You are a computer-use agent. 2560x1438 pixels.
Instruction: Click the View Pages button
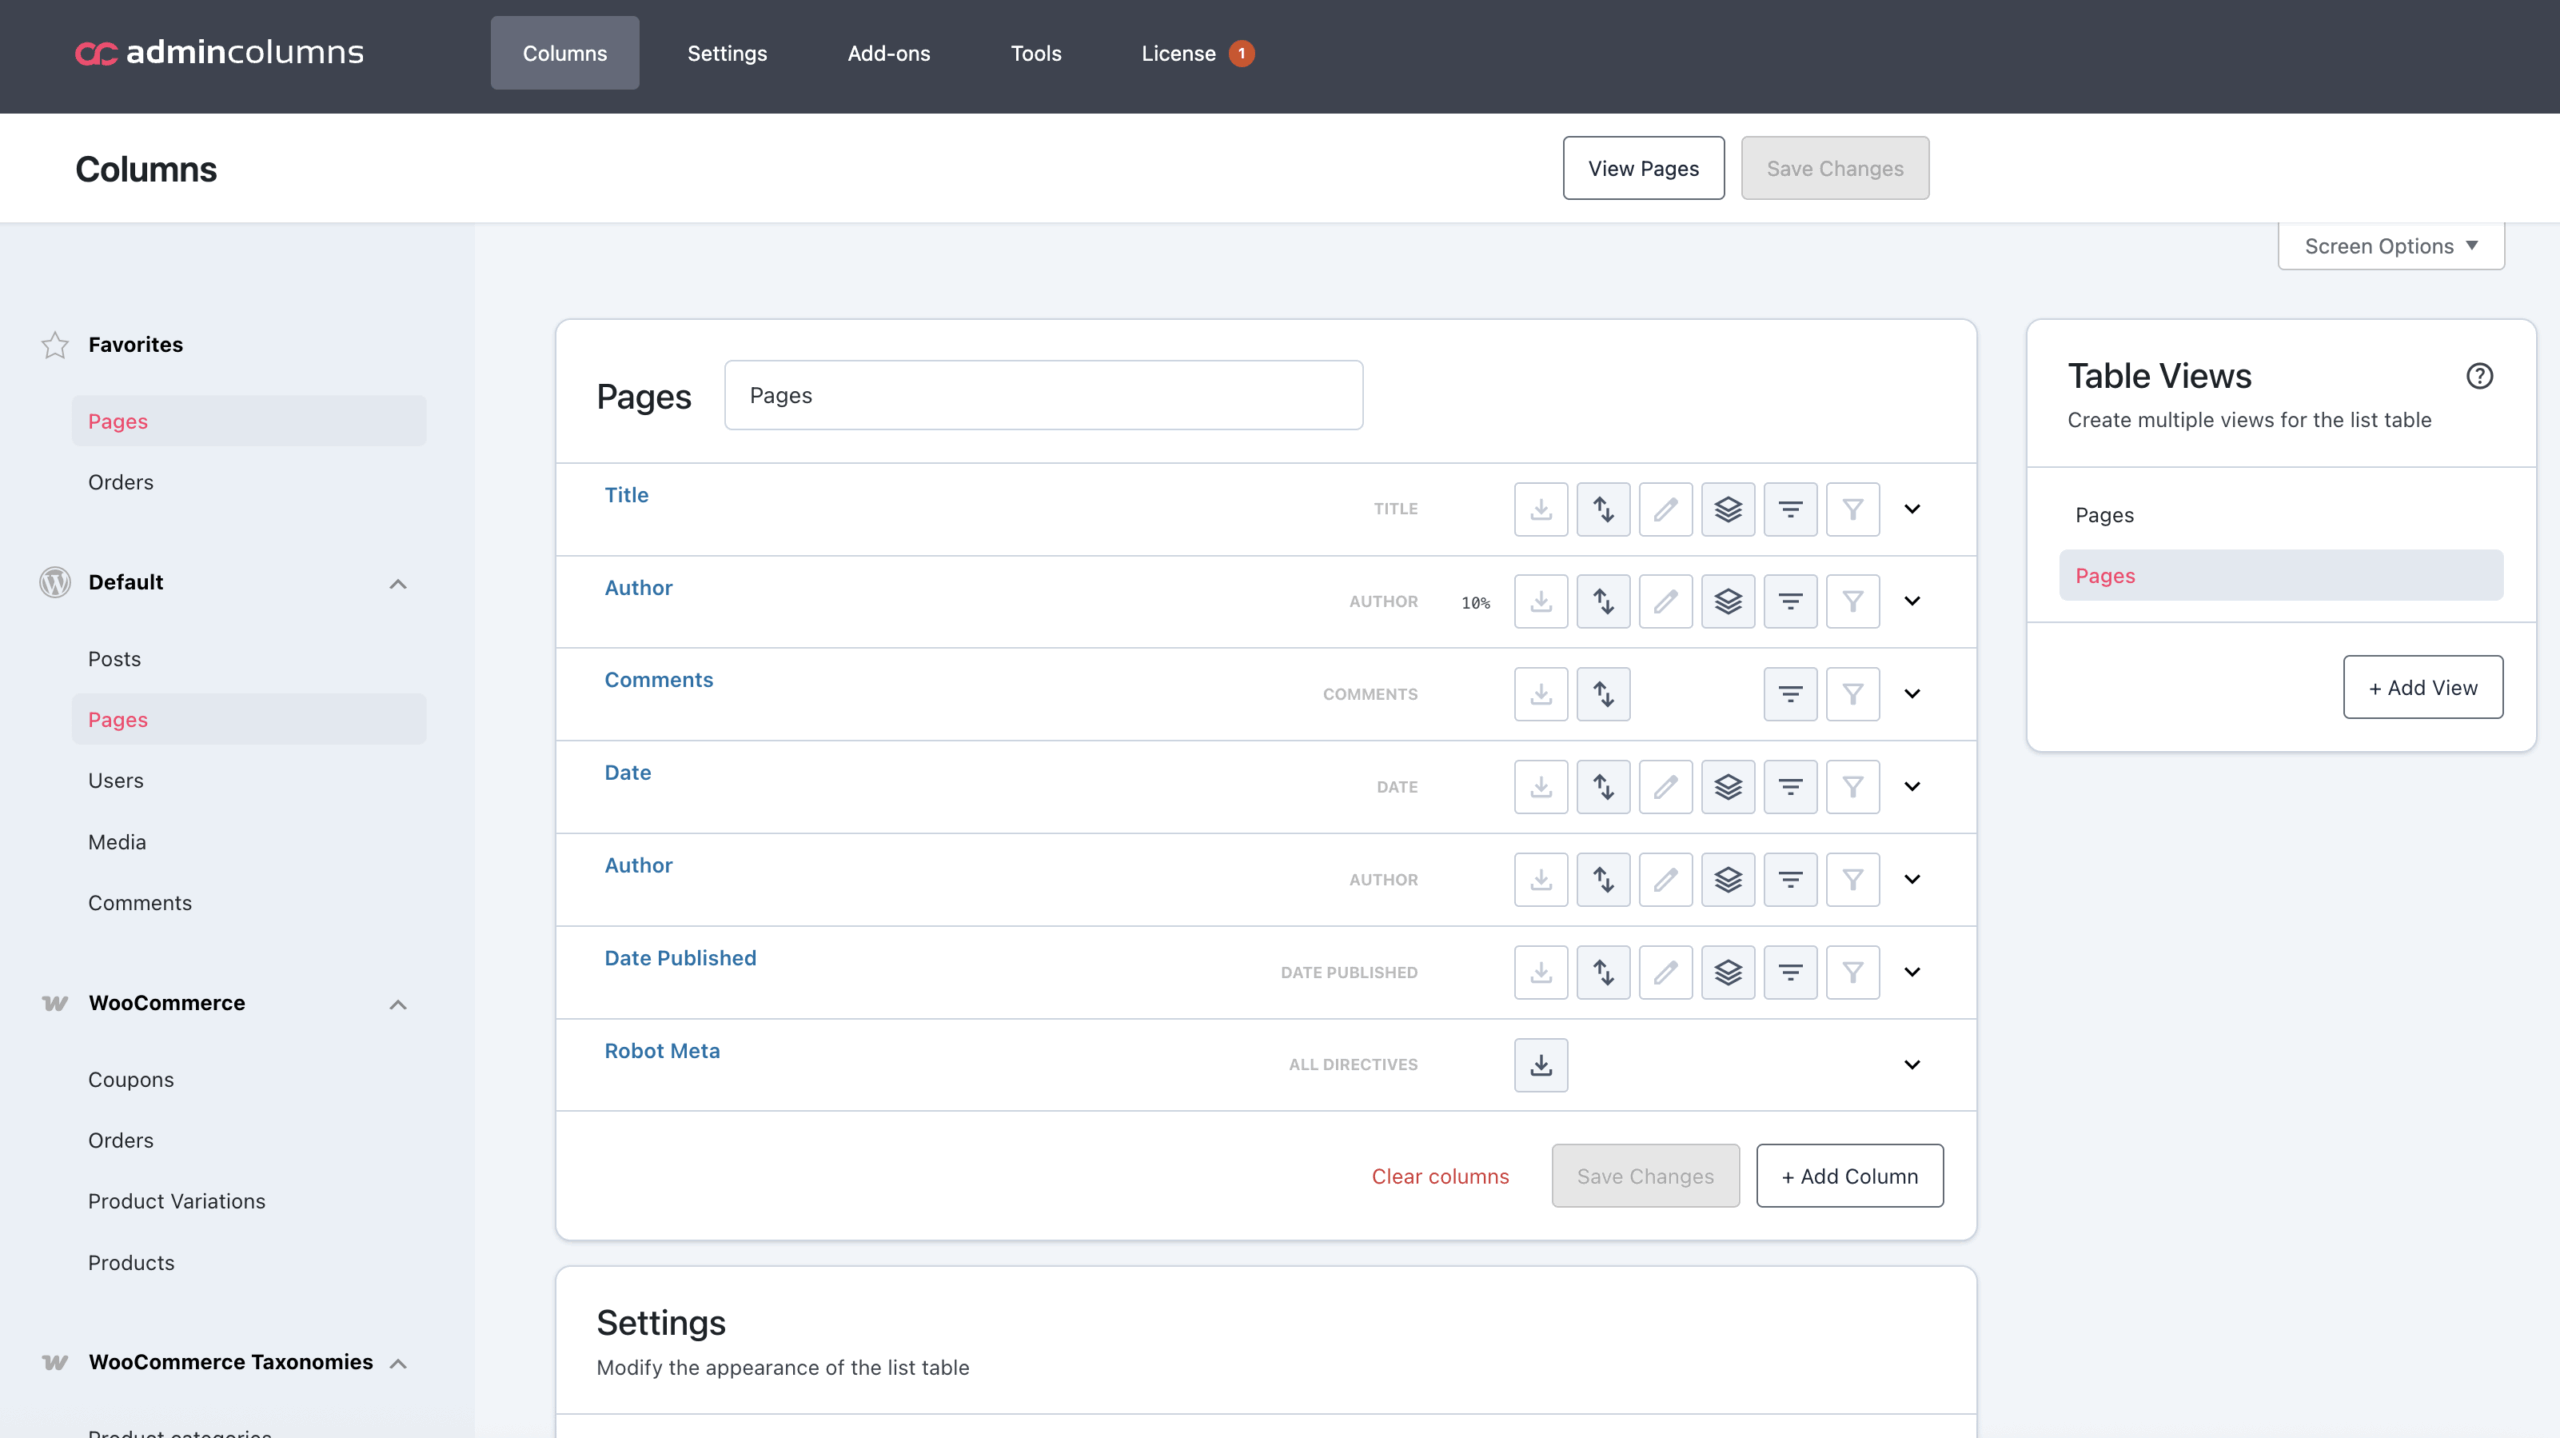point(1643,168)
